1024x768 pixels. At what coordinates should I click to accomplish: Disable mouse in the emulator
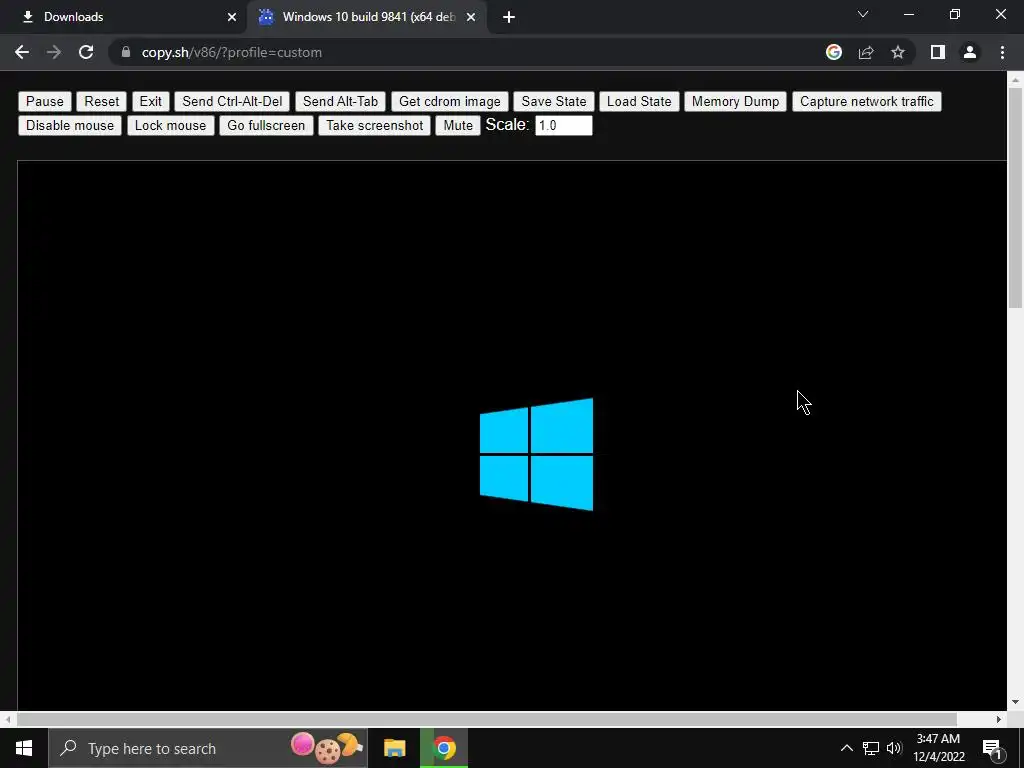pos(70,125)
